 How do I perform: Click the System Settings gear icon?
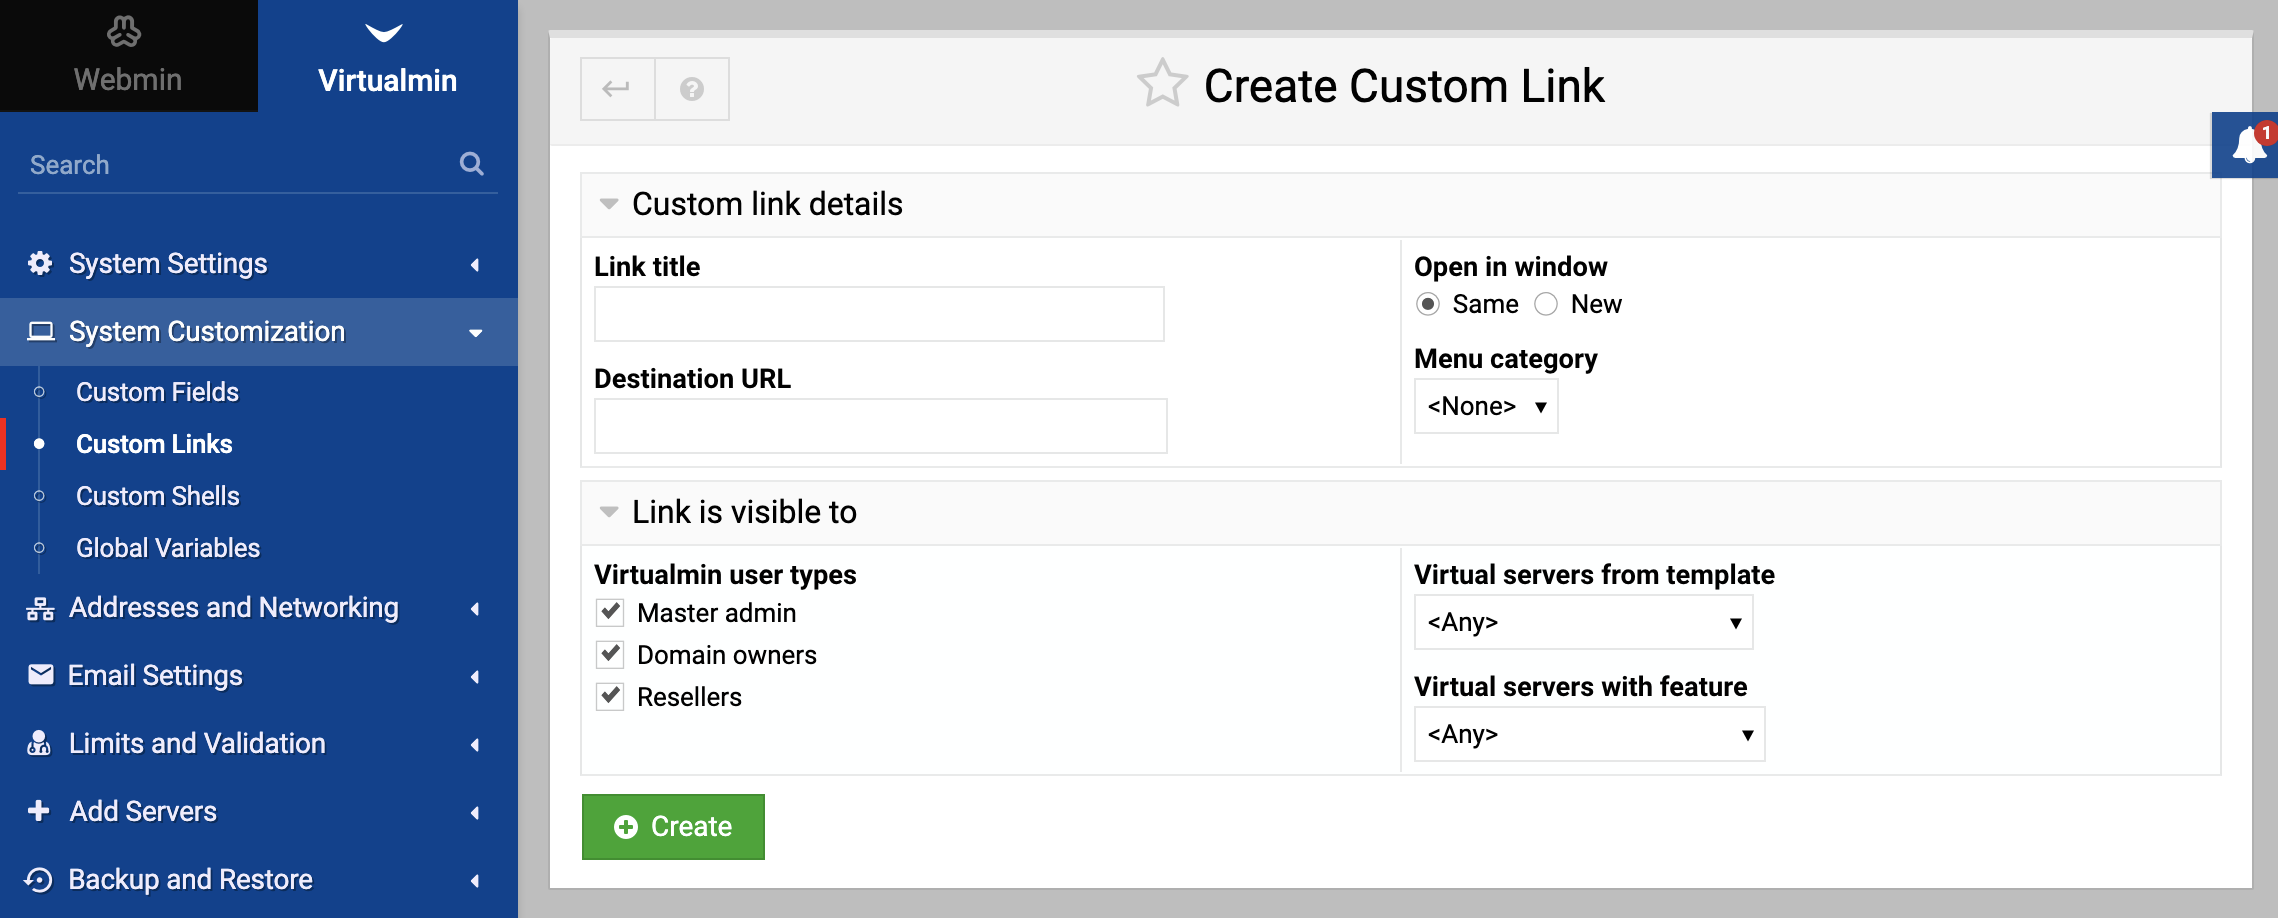(x=40, y=264)
